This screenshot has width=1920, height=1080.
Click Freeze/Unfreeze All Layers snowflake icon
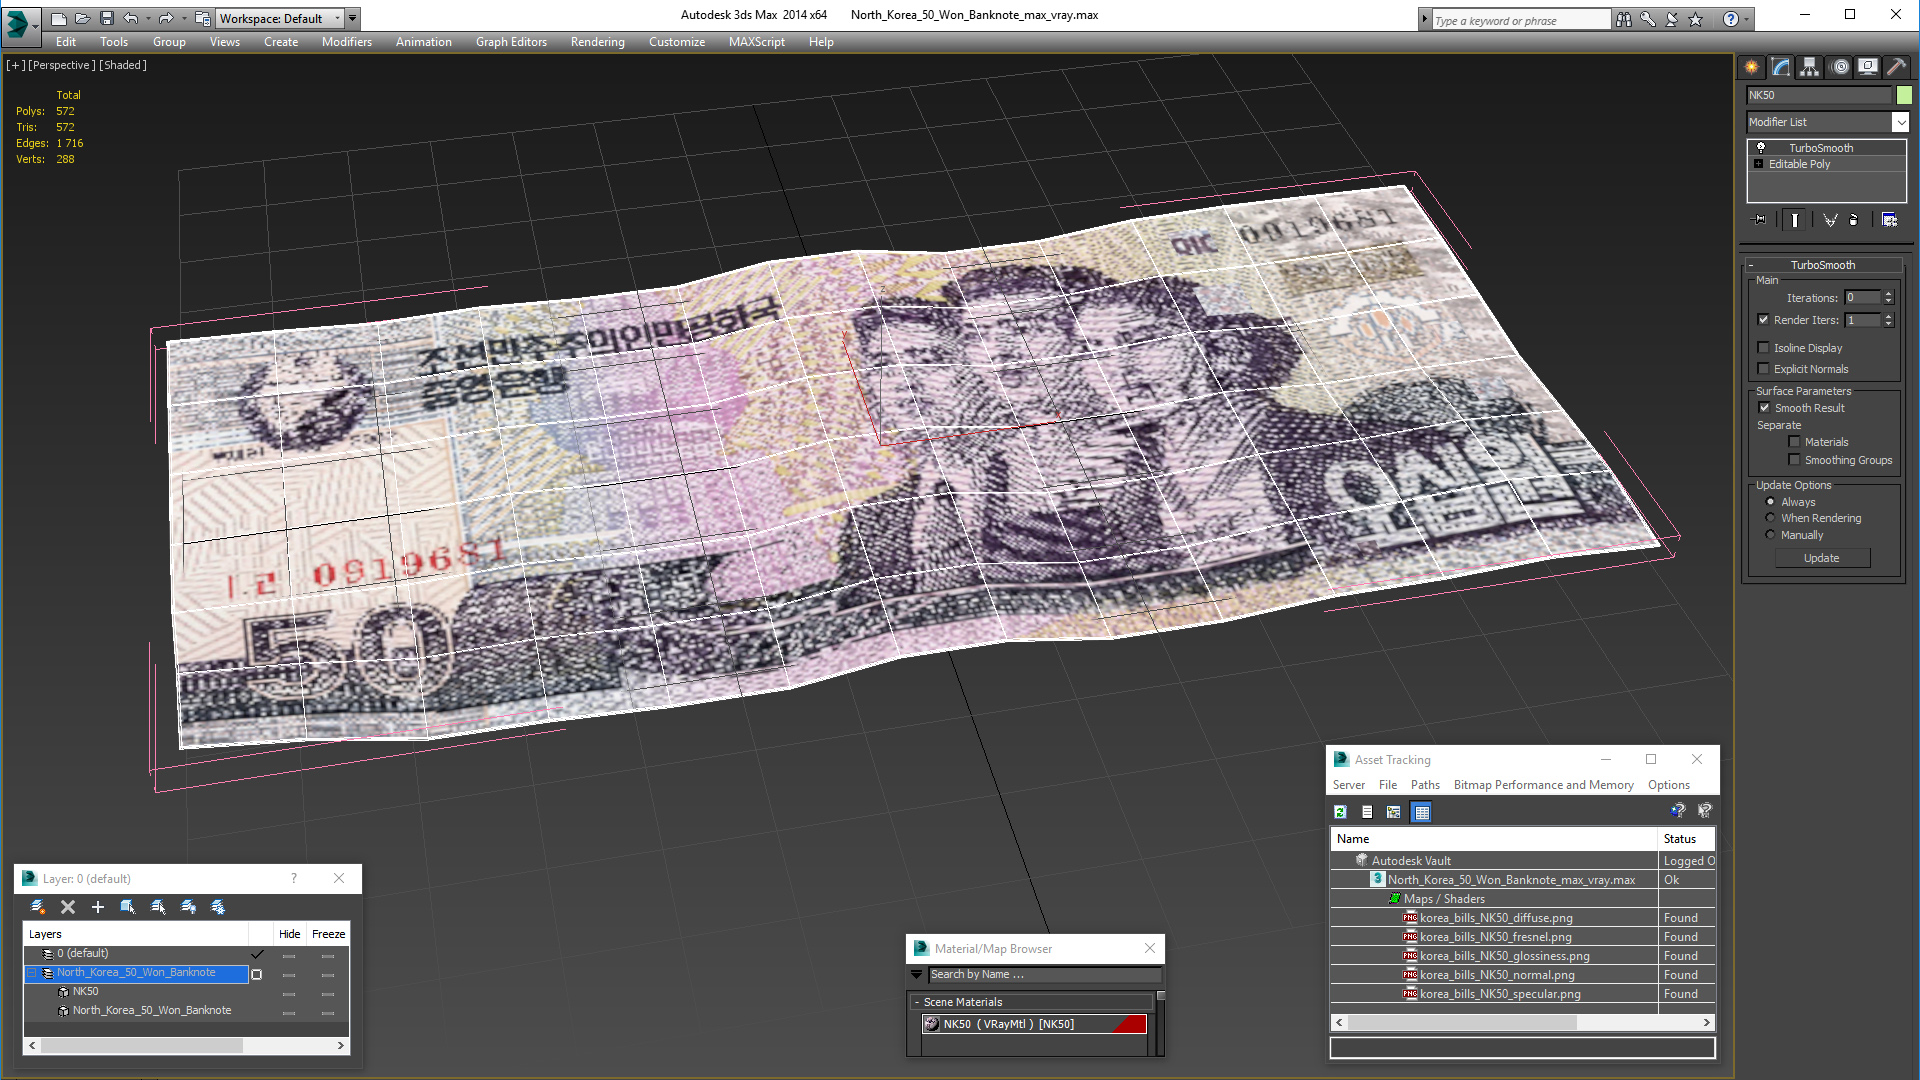click(218, 907)
